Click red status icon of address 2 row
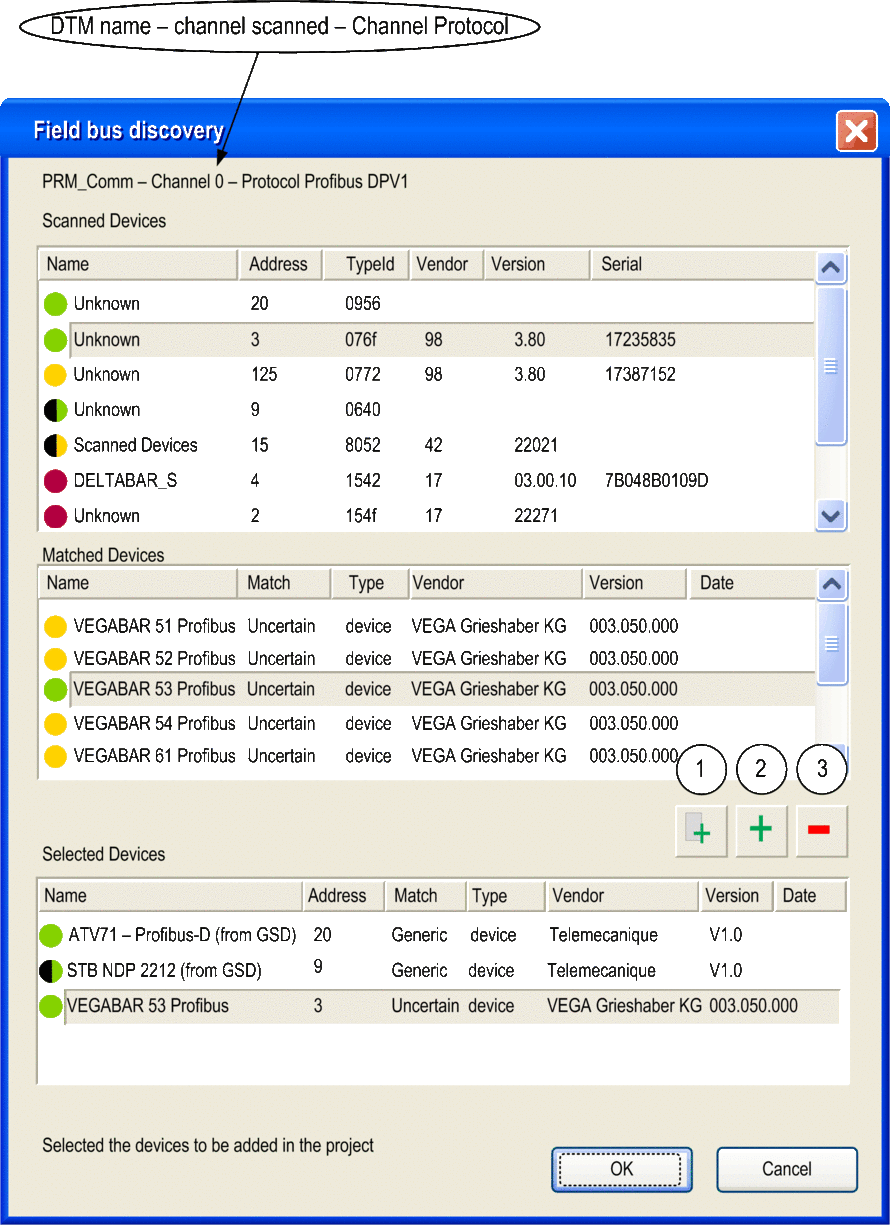Image resolution: width=890 pixels, height=1225 pixels. (x=55, y=516)
